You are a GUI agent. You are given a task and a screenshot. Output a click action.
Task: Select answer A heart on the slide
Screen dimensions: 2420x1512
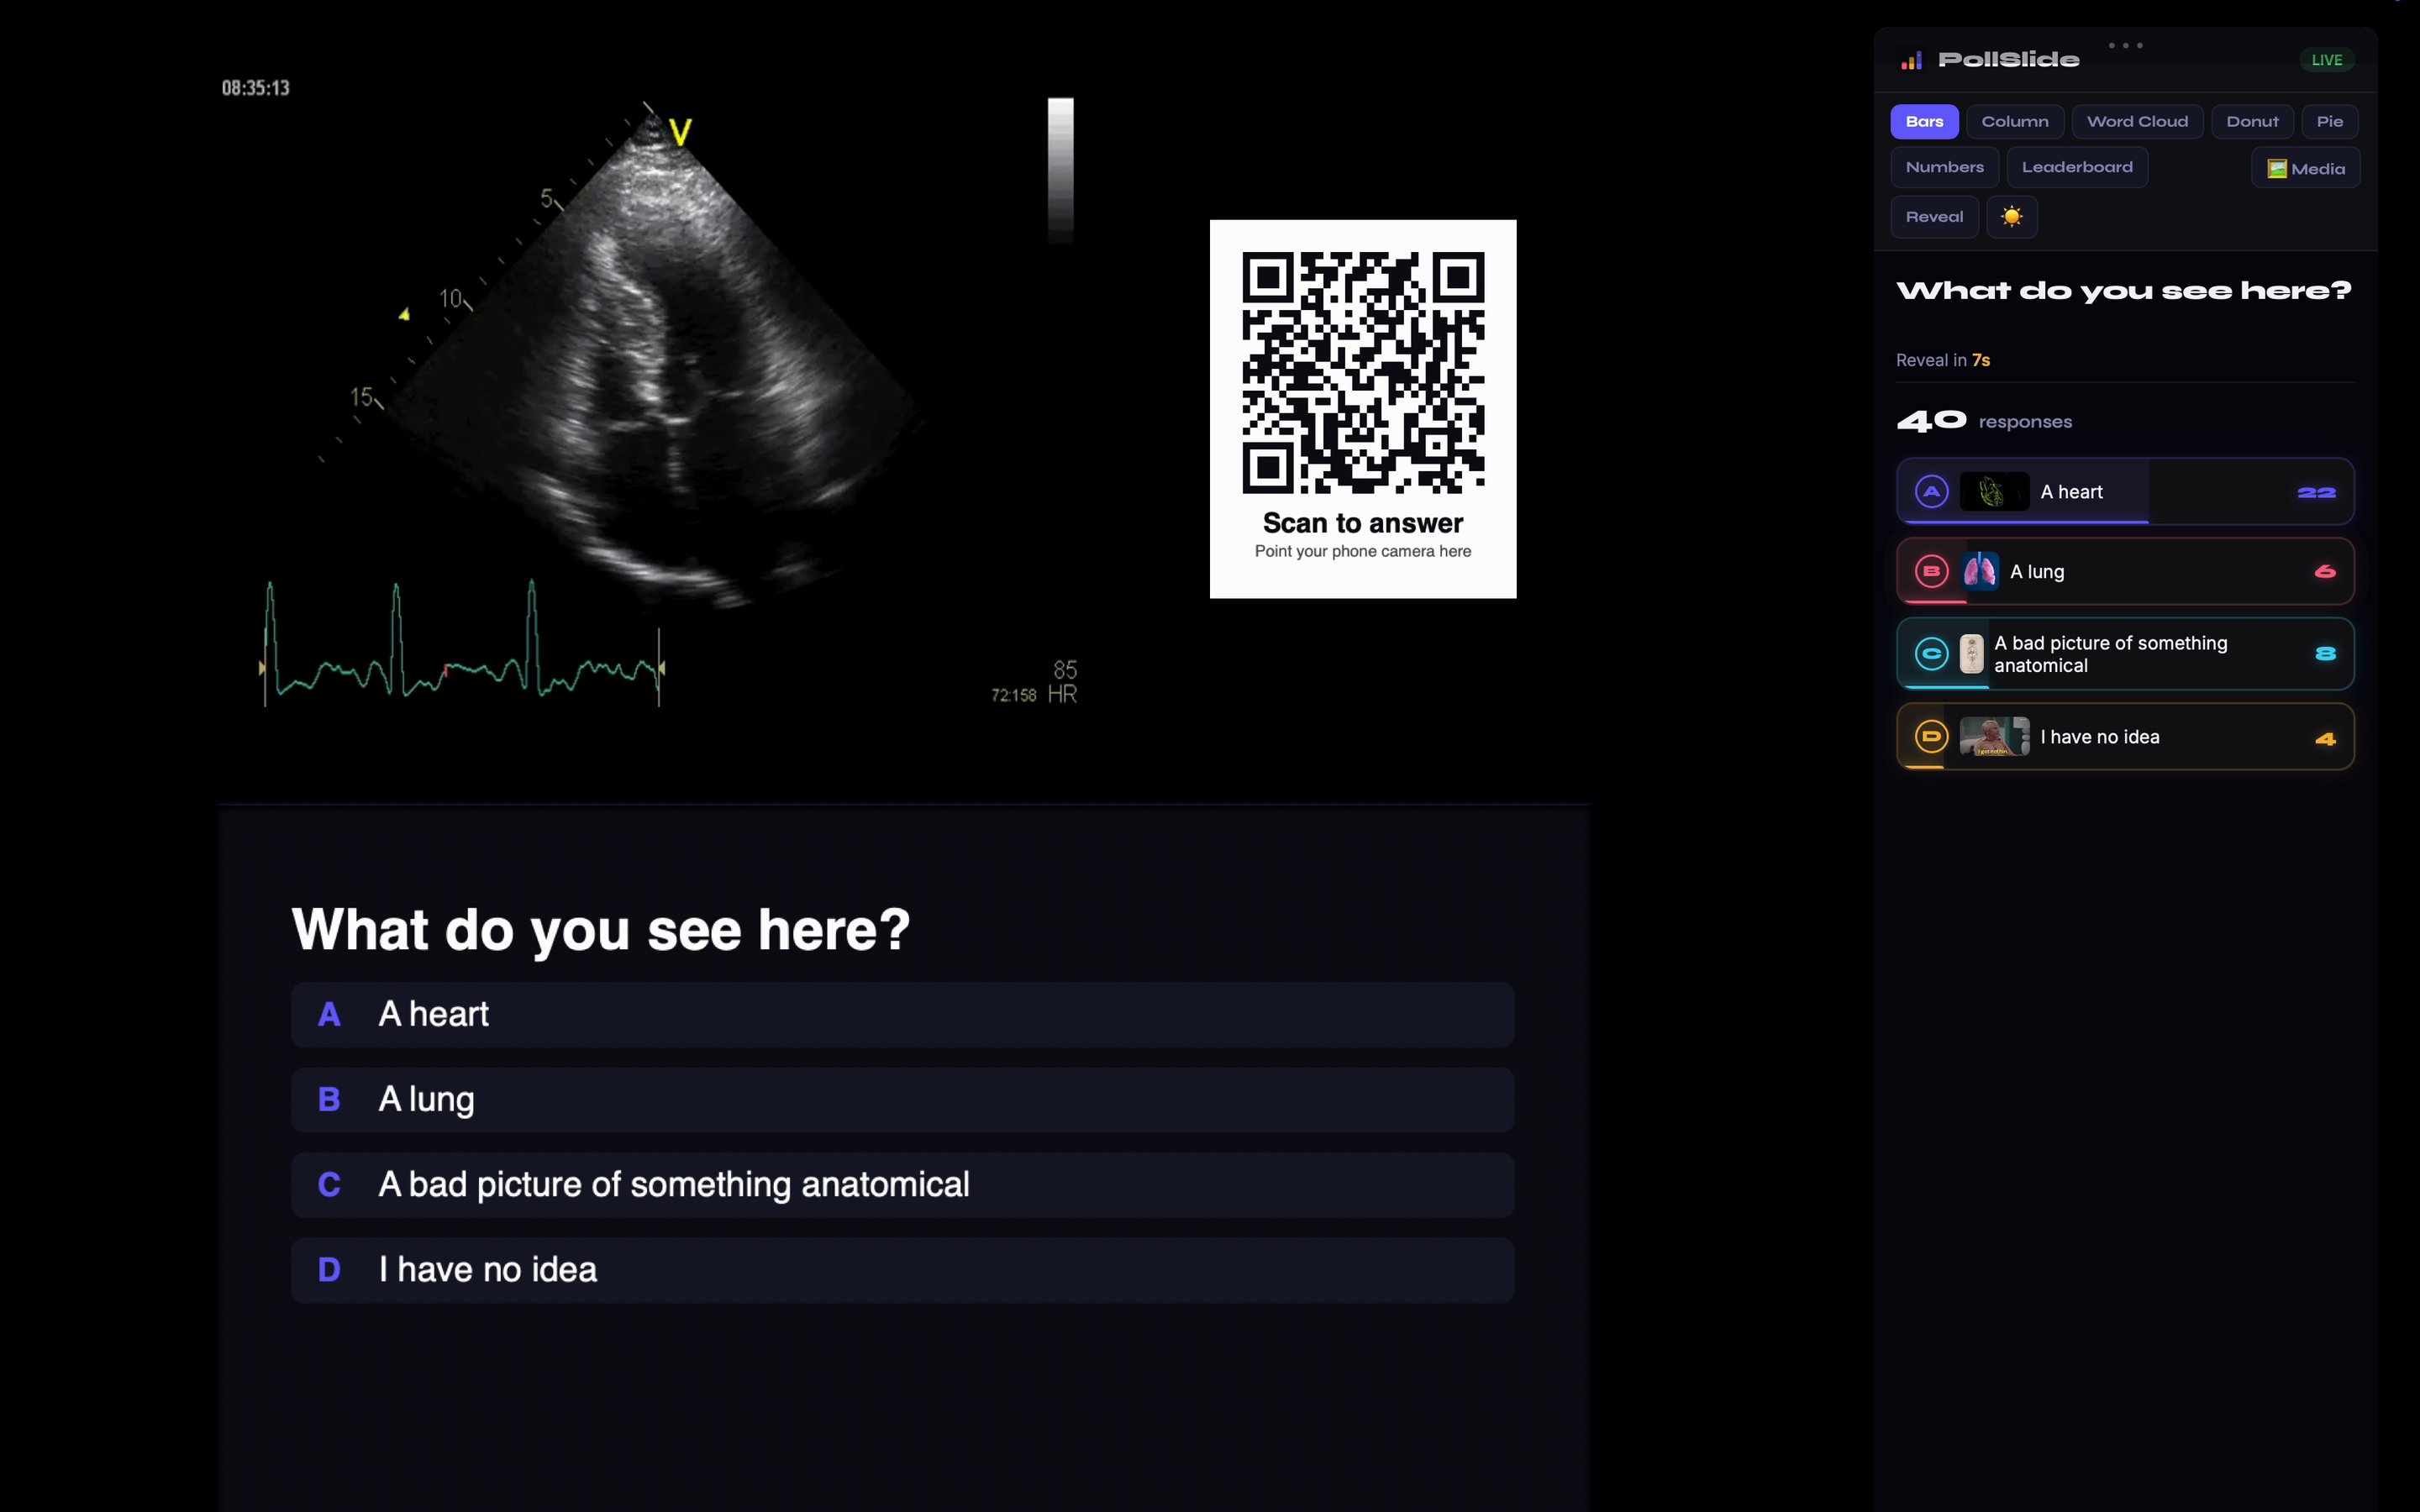[902, 1015]
